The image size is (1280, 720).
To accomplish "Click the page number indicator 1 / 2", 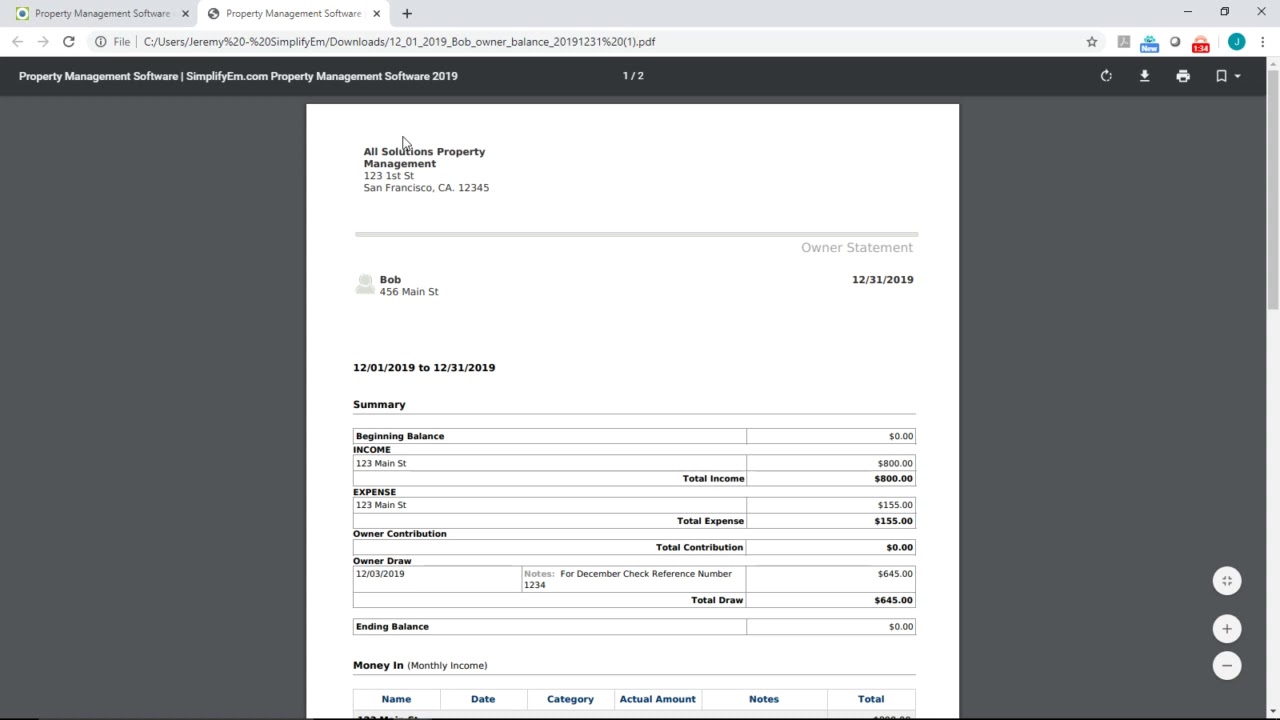I will pos(633,76).
